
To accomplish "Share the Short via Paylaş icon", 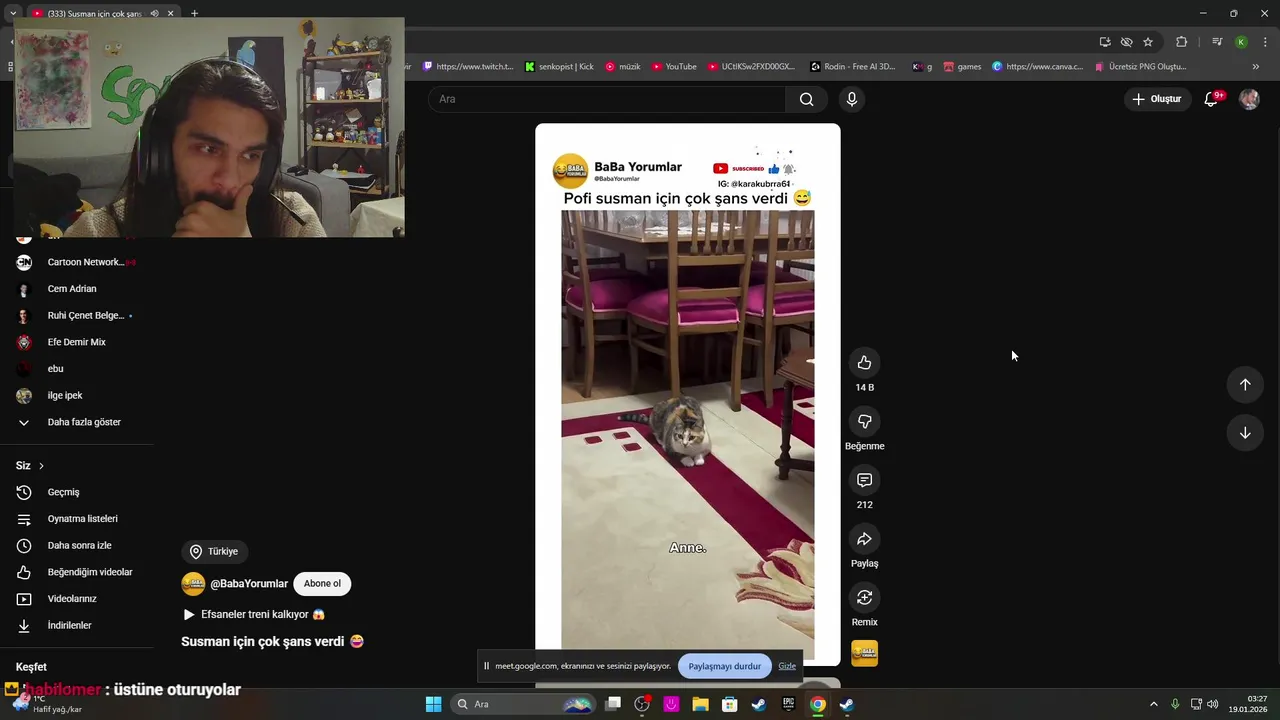I will (x=864, y=539).
